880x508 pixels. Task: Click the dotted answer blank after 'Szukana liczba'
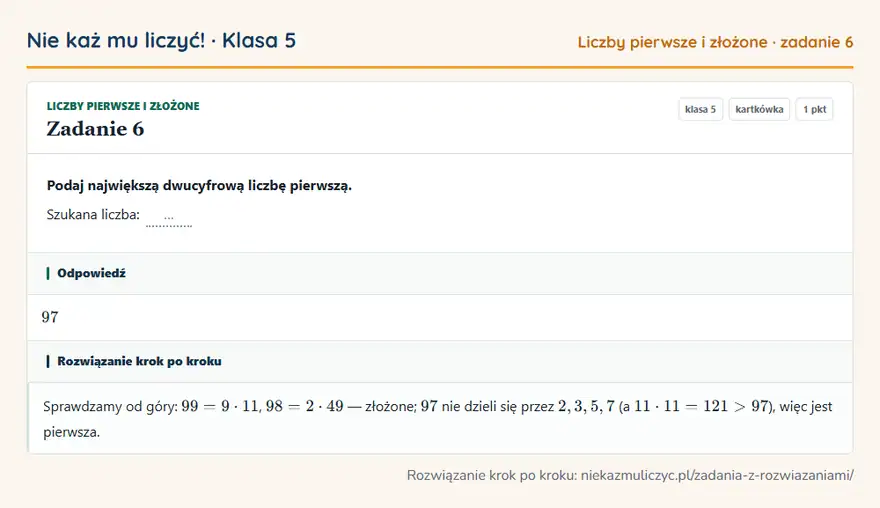[x=169, y=218]
